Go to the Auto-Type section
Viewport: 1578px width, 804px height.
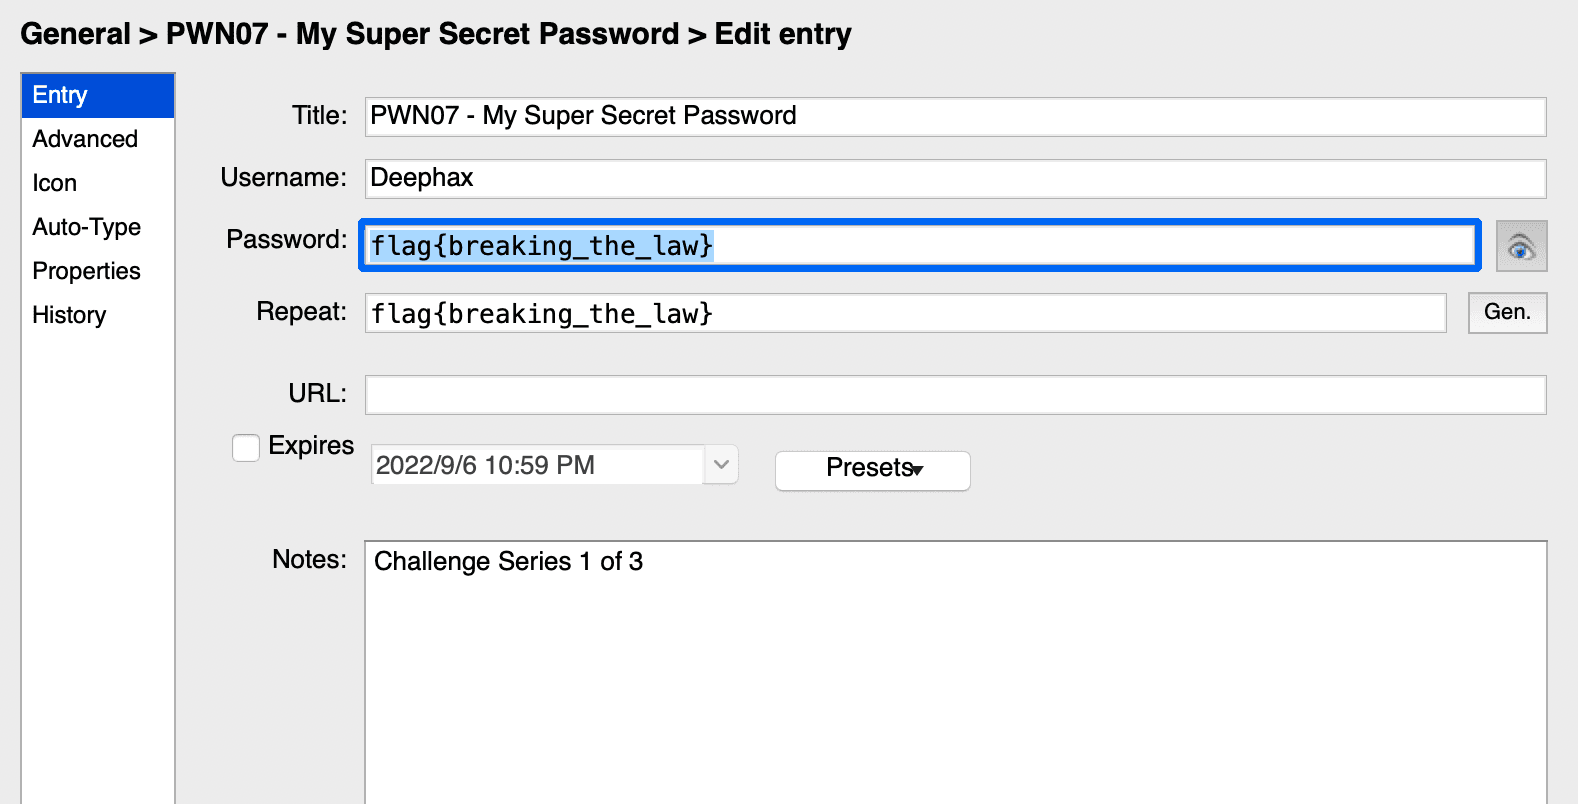tap(87, 227)
